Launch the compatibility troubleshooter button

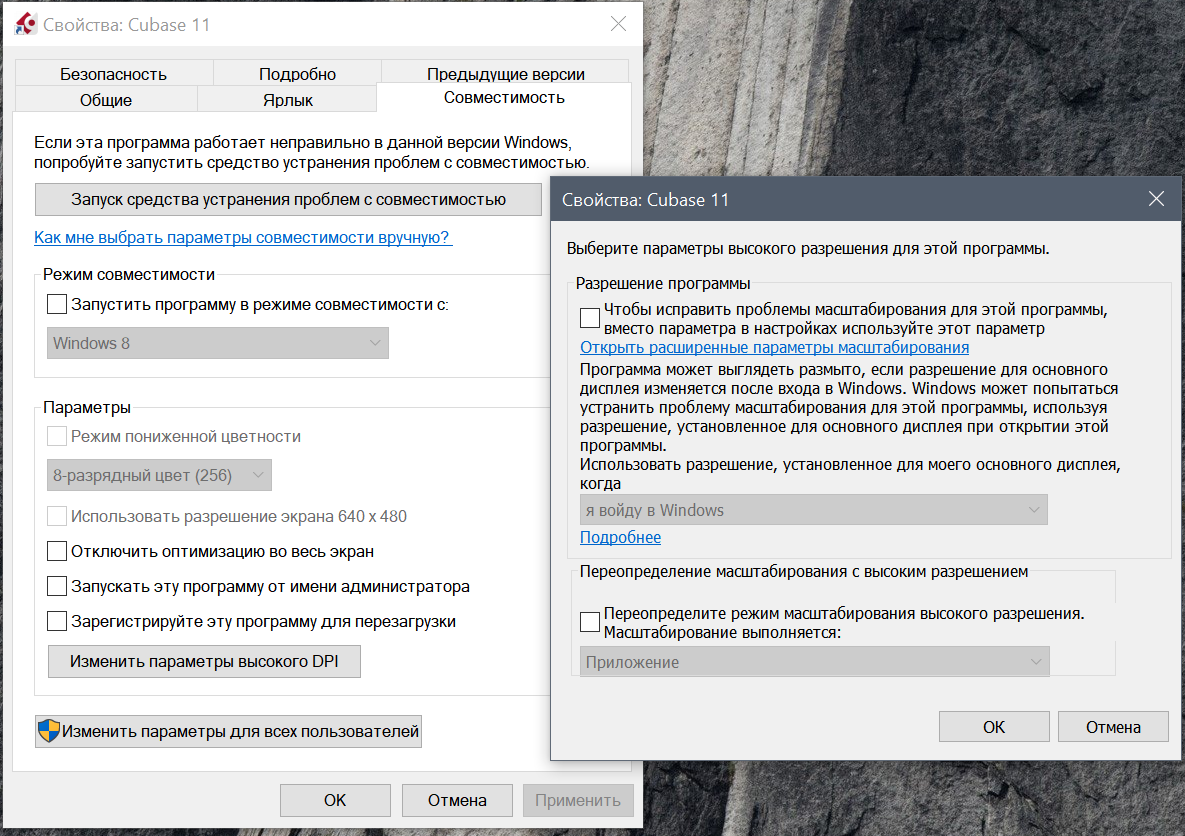[x=288, y=200]
